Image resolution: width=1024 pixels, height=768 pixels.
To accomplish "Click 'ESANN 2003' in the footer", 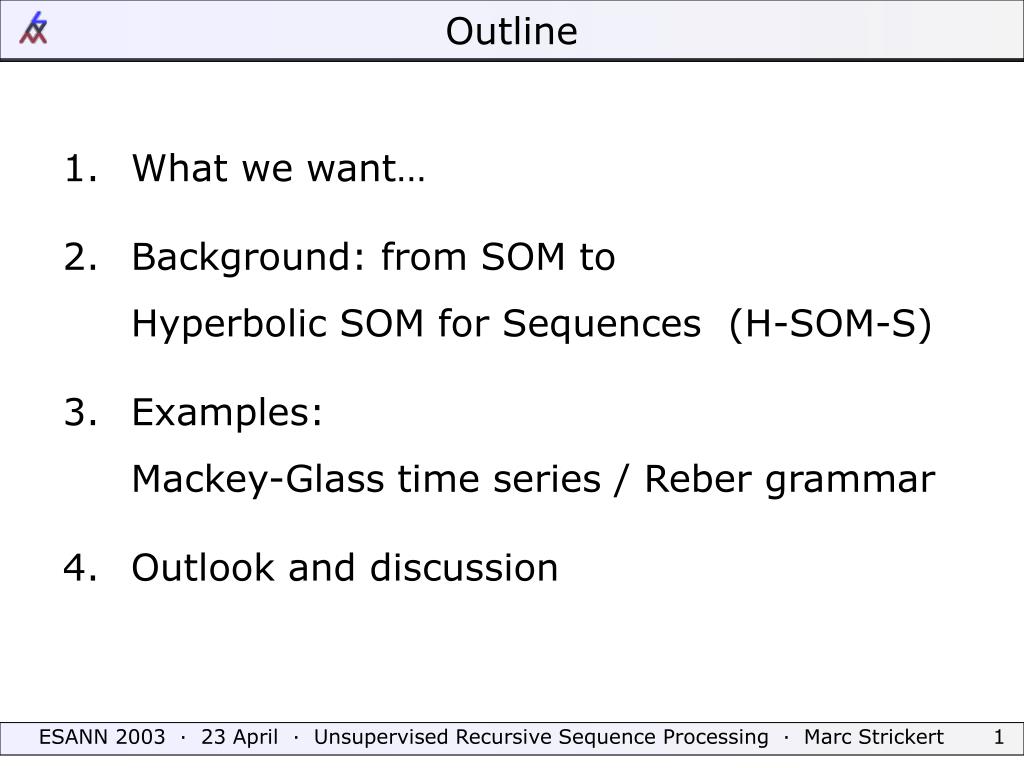I will pos(102,737).
